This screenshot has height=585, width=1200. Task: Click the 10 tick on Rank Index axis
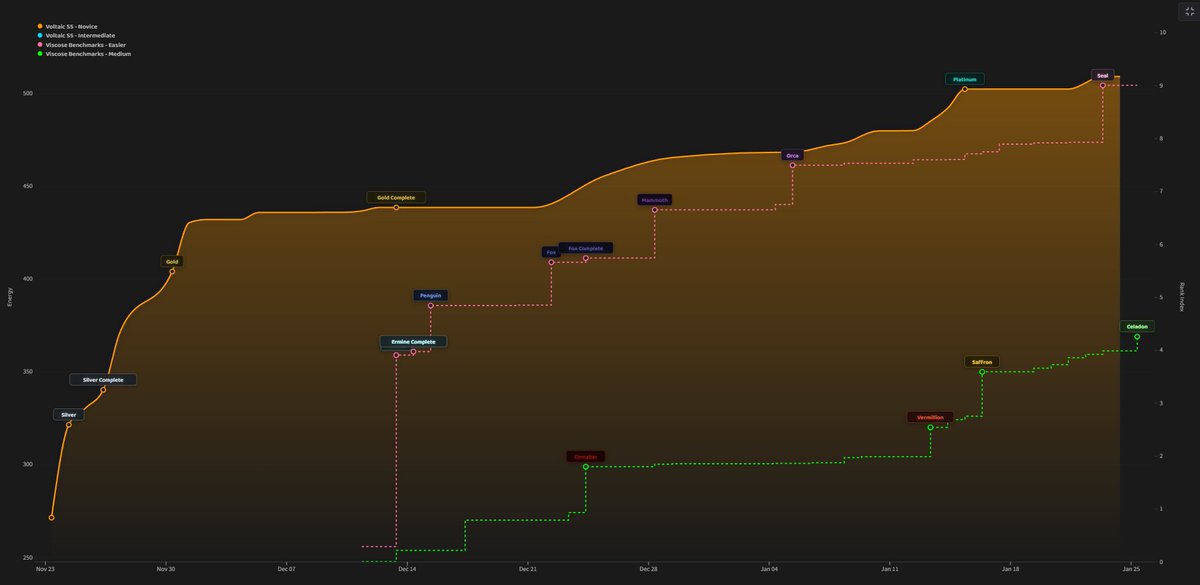pyautogui.click(x=1162, y=33)
